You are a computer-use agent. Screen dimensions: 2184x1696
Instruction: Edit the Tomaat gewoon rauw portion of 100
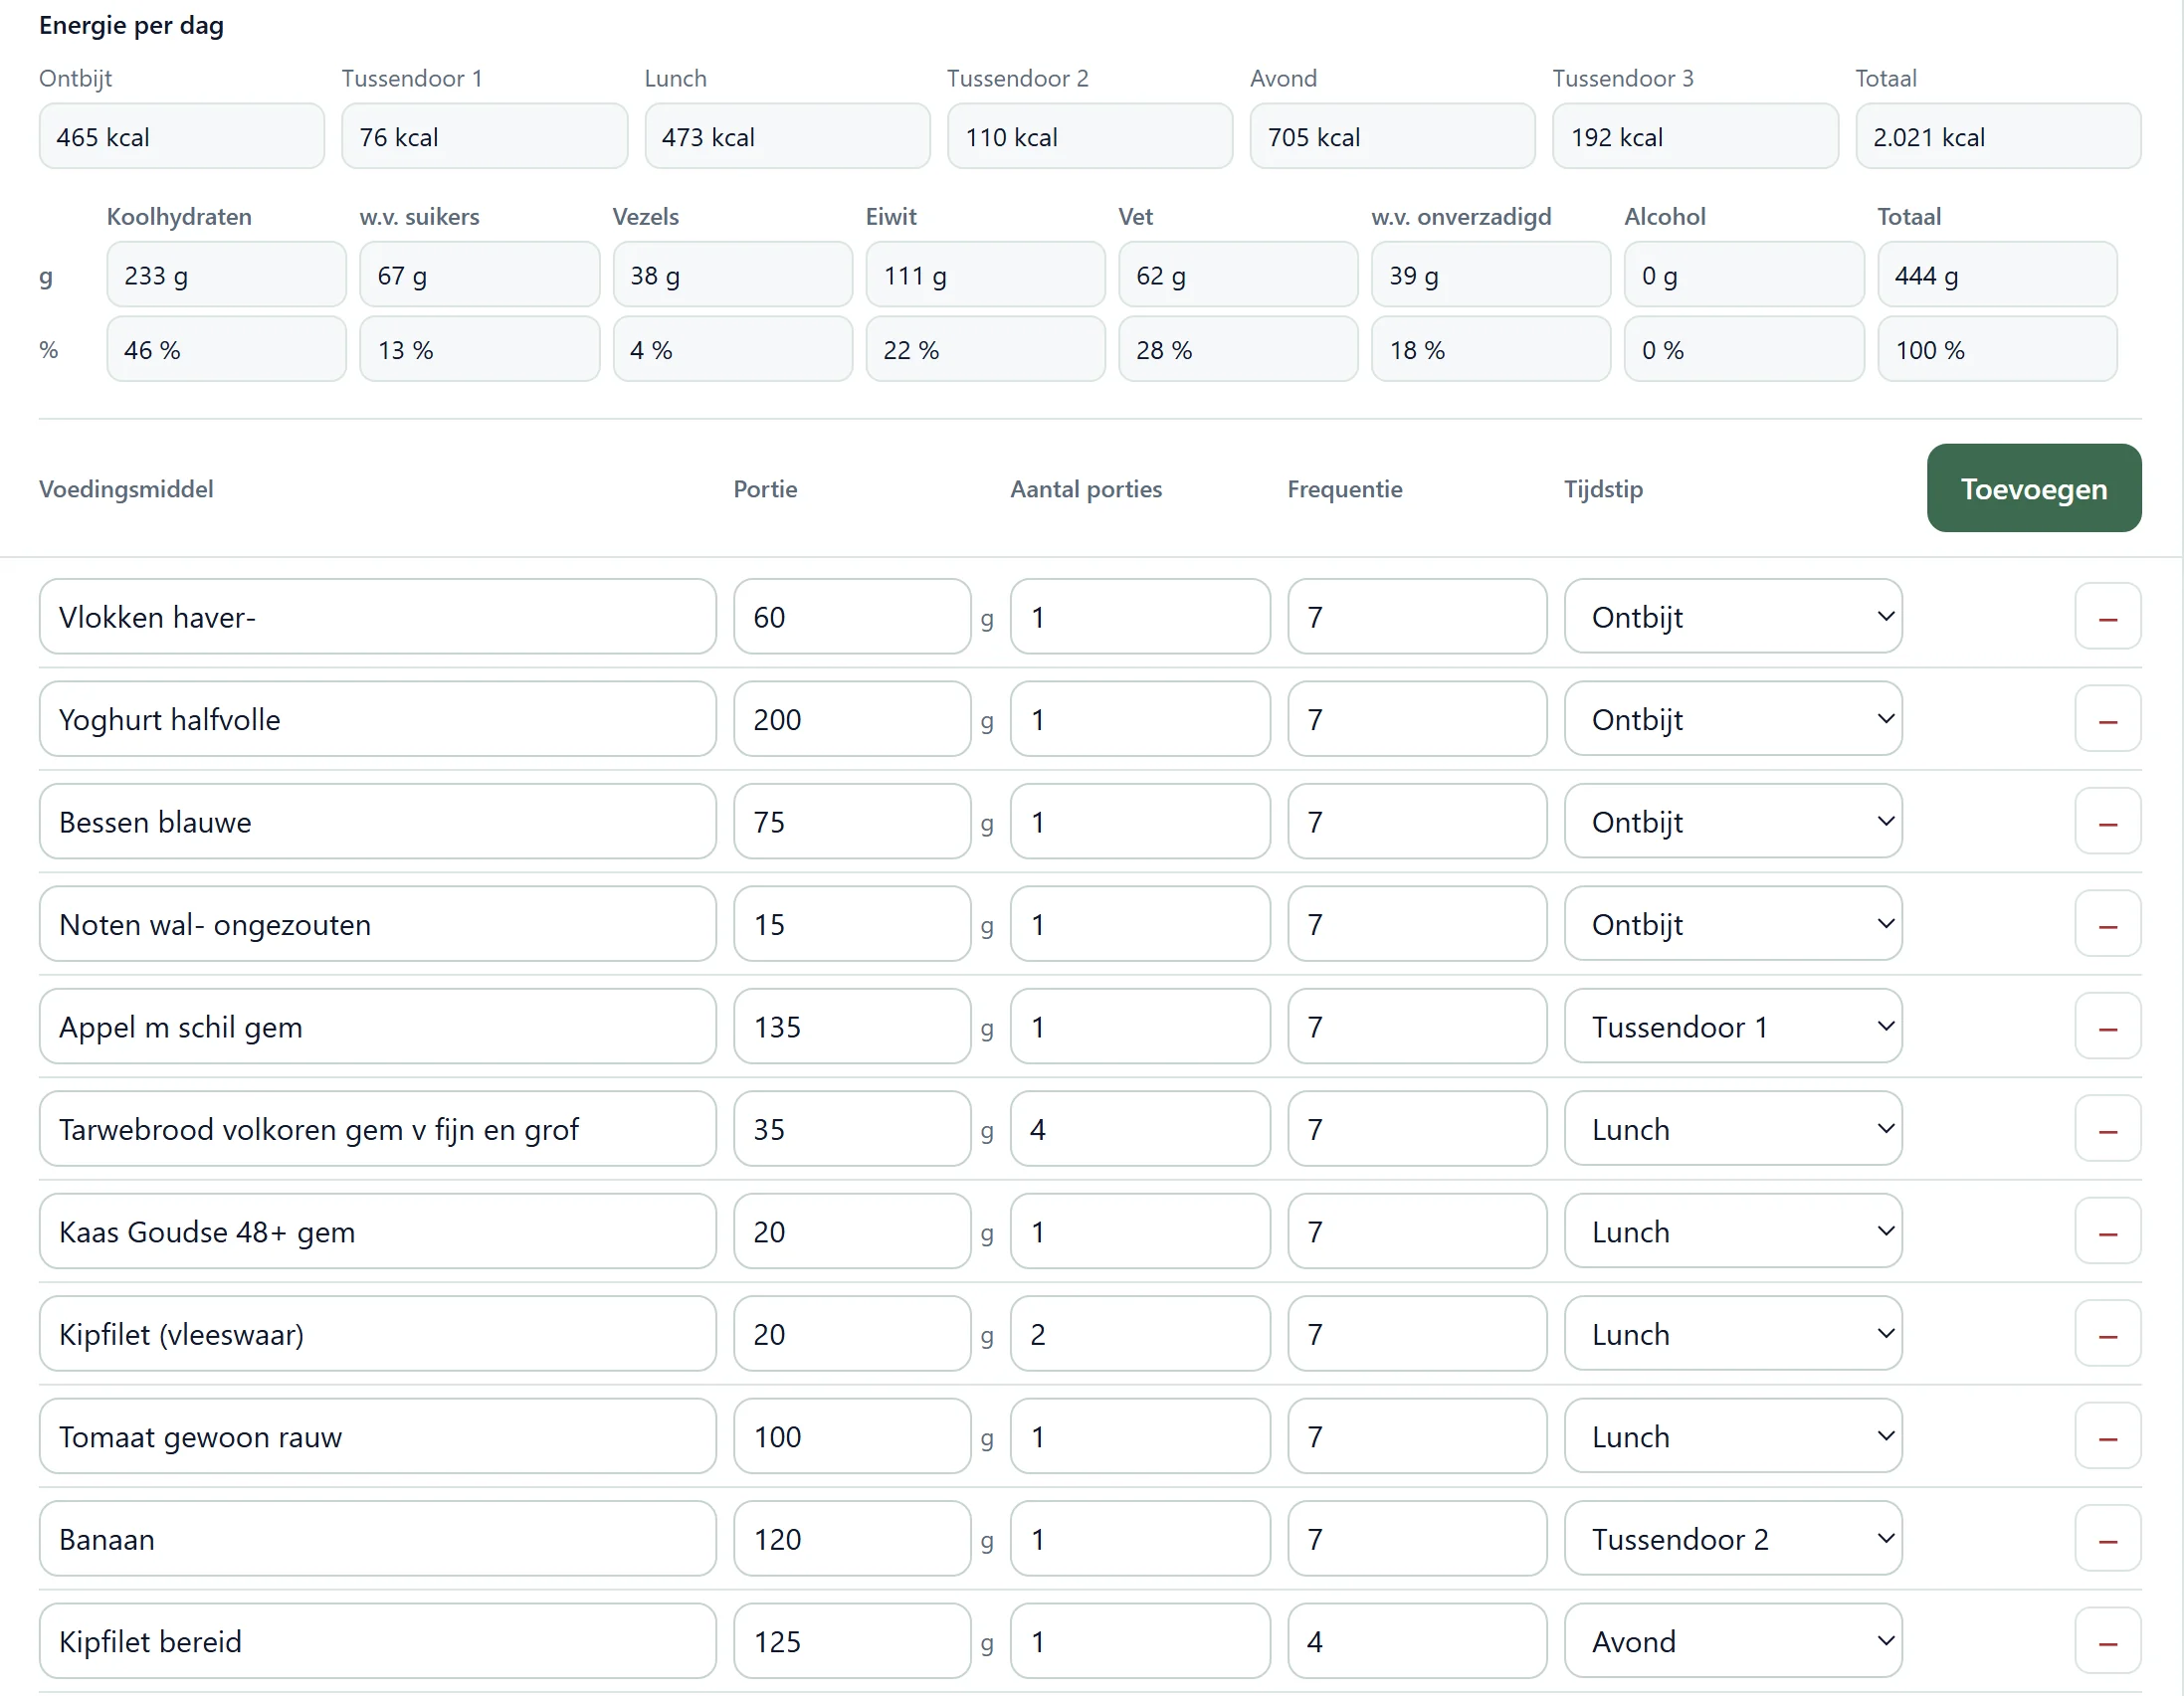(x=852, y=1437)
